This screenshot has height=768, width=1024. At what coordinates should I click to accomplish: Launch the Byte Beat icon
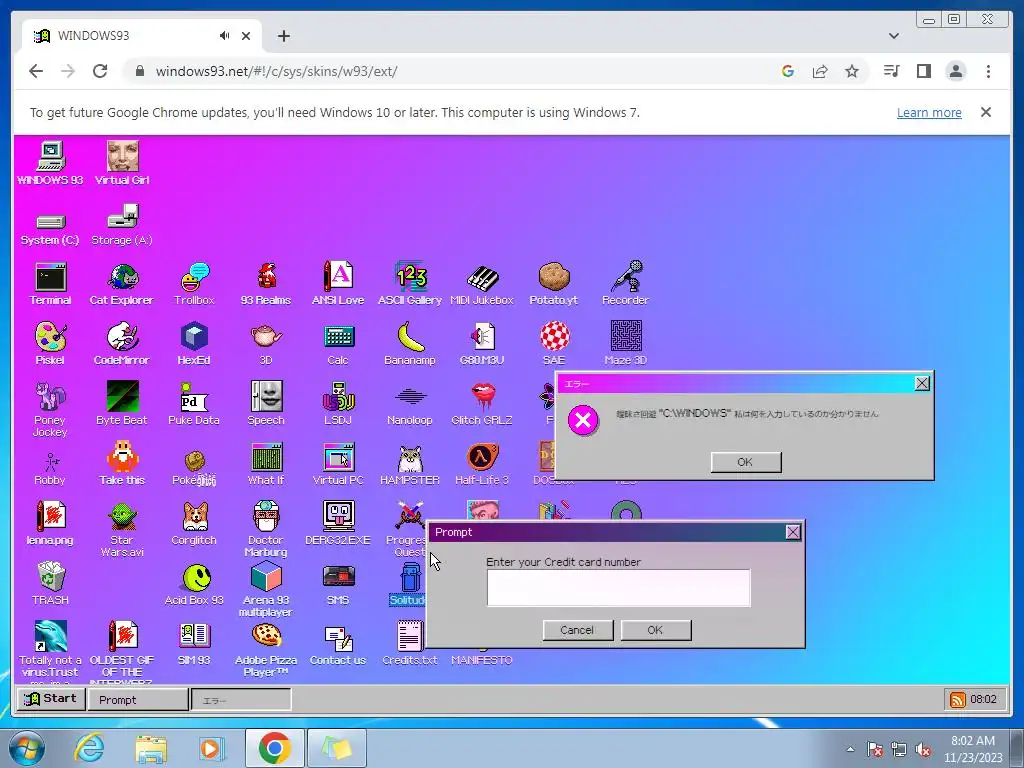(122, 404)
